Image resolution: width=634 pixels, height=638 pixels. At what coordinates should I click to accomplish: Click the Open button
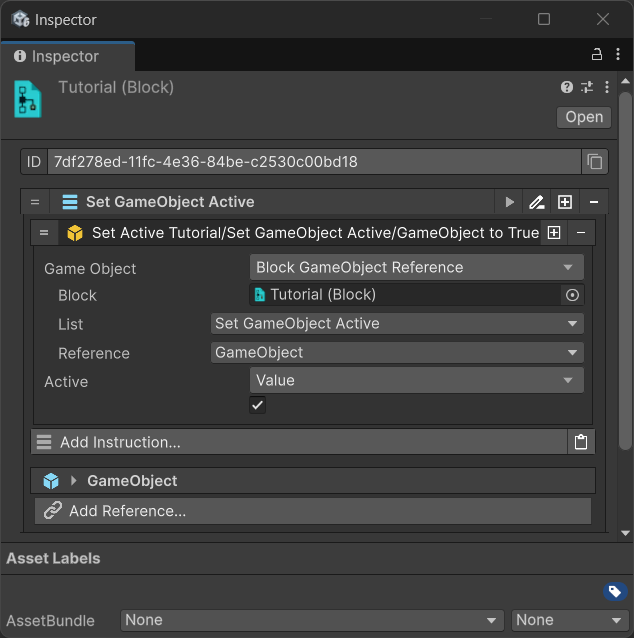(x=584, y=117)
